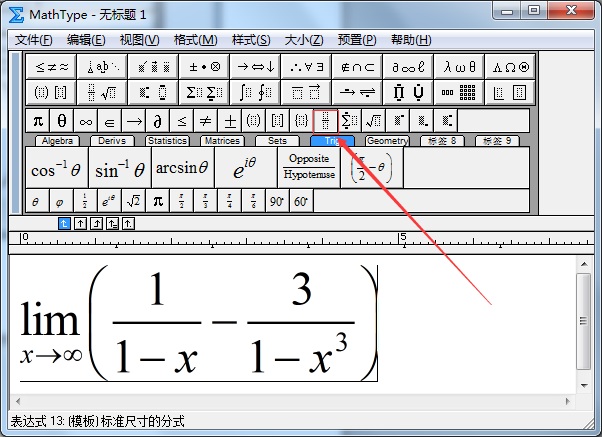
Task: Insert the parentheses fence template
Action: [x=253, y=121]
